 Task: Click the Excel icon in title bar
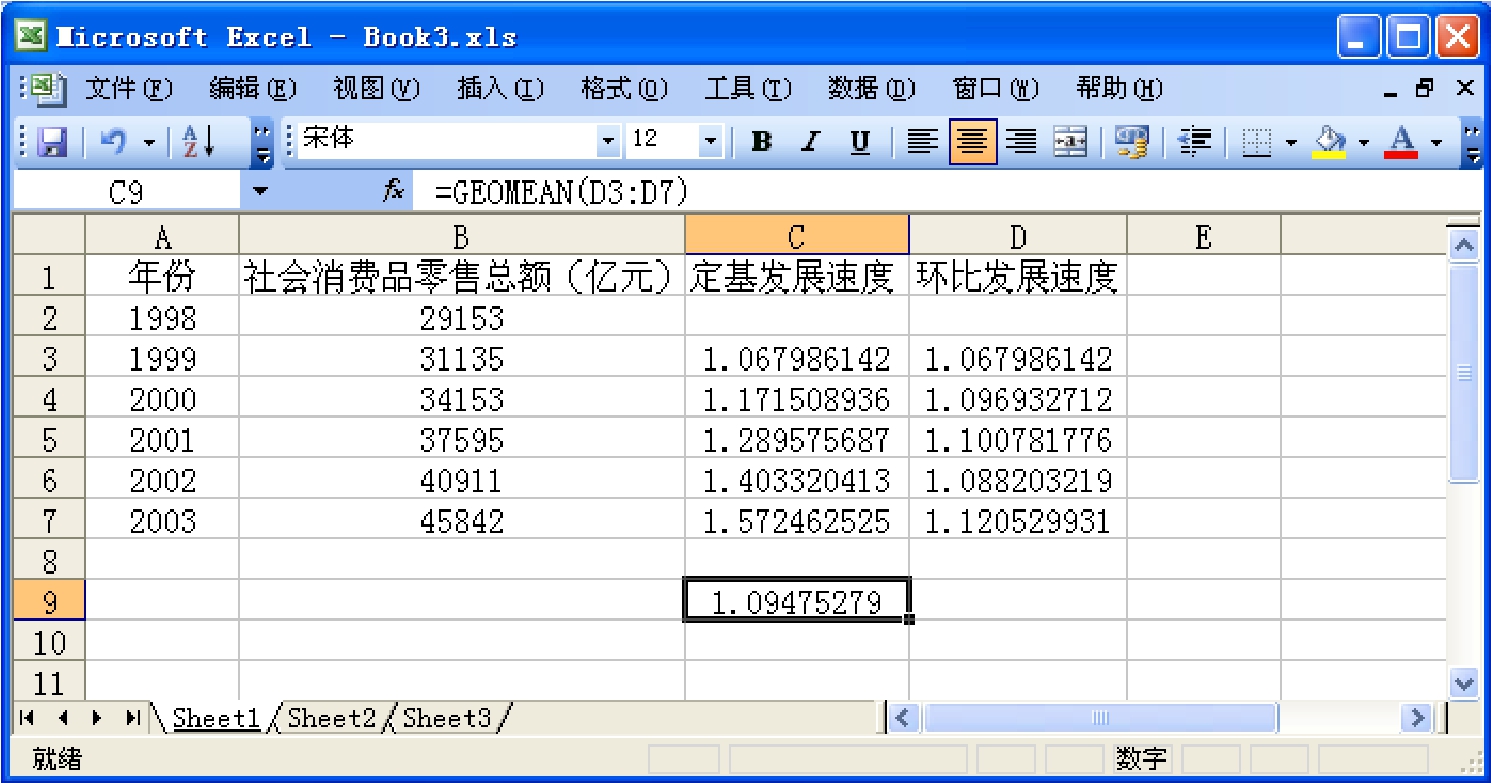click(x=32, y=37)
